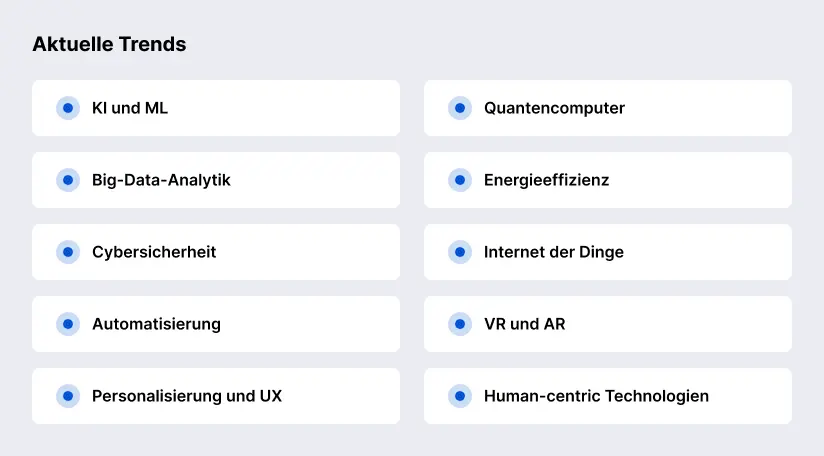Select the Big-Data-Analytik text label
This screenshot has height=456, width=824.
pyautogui.click(x=161, y=180)
